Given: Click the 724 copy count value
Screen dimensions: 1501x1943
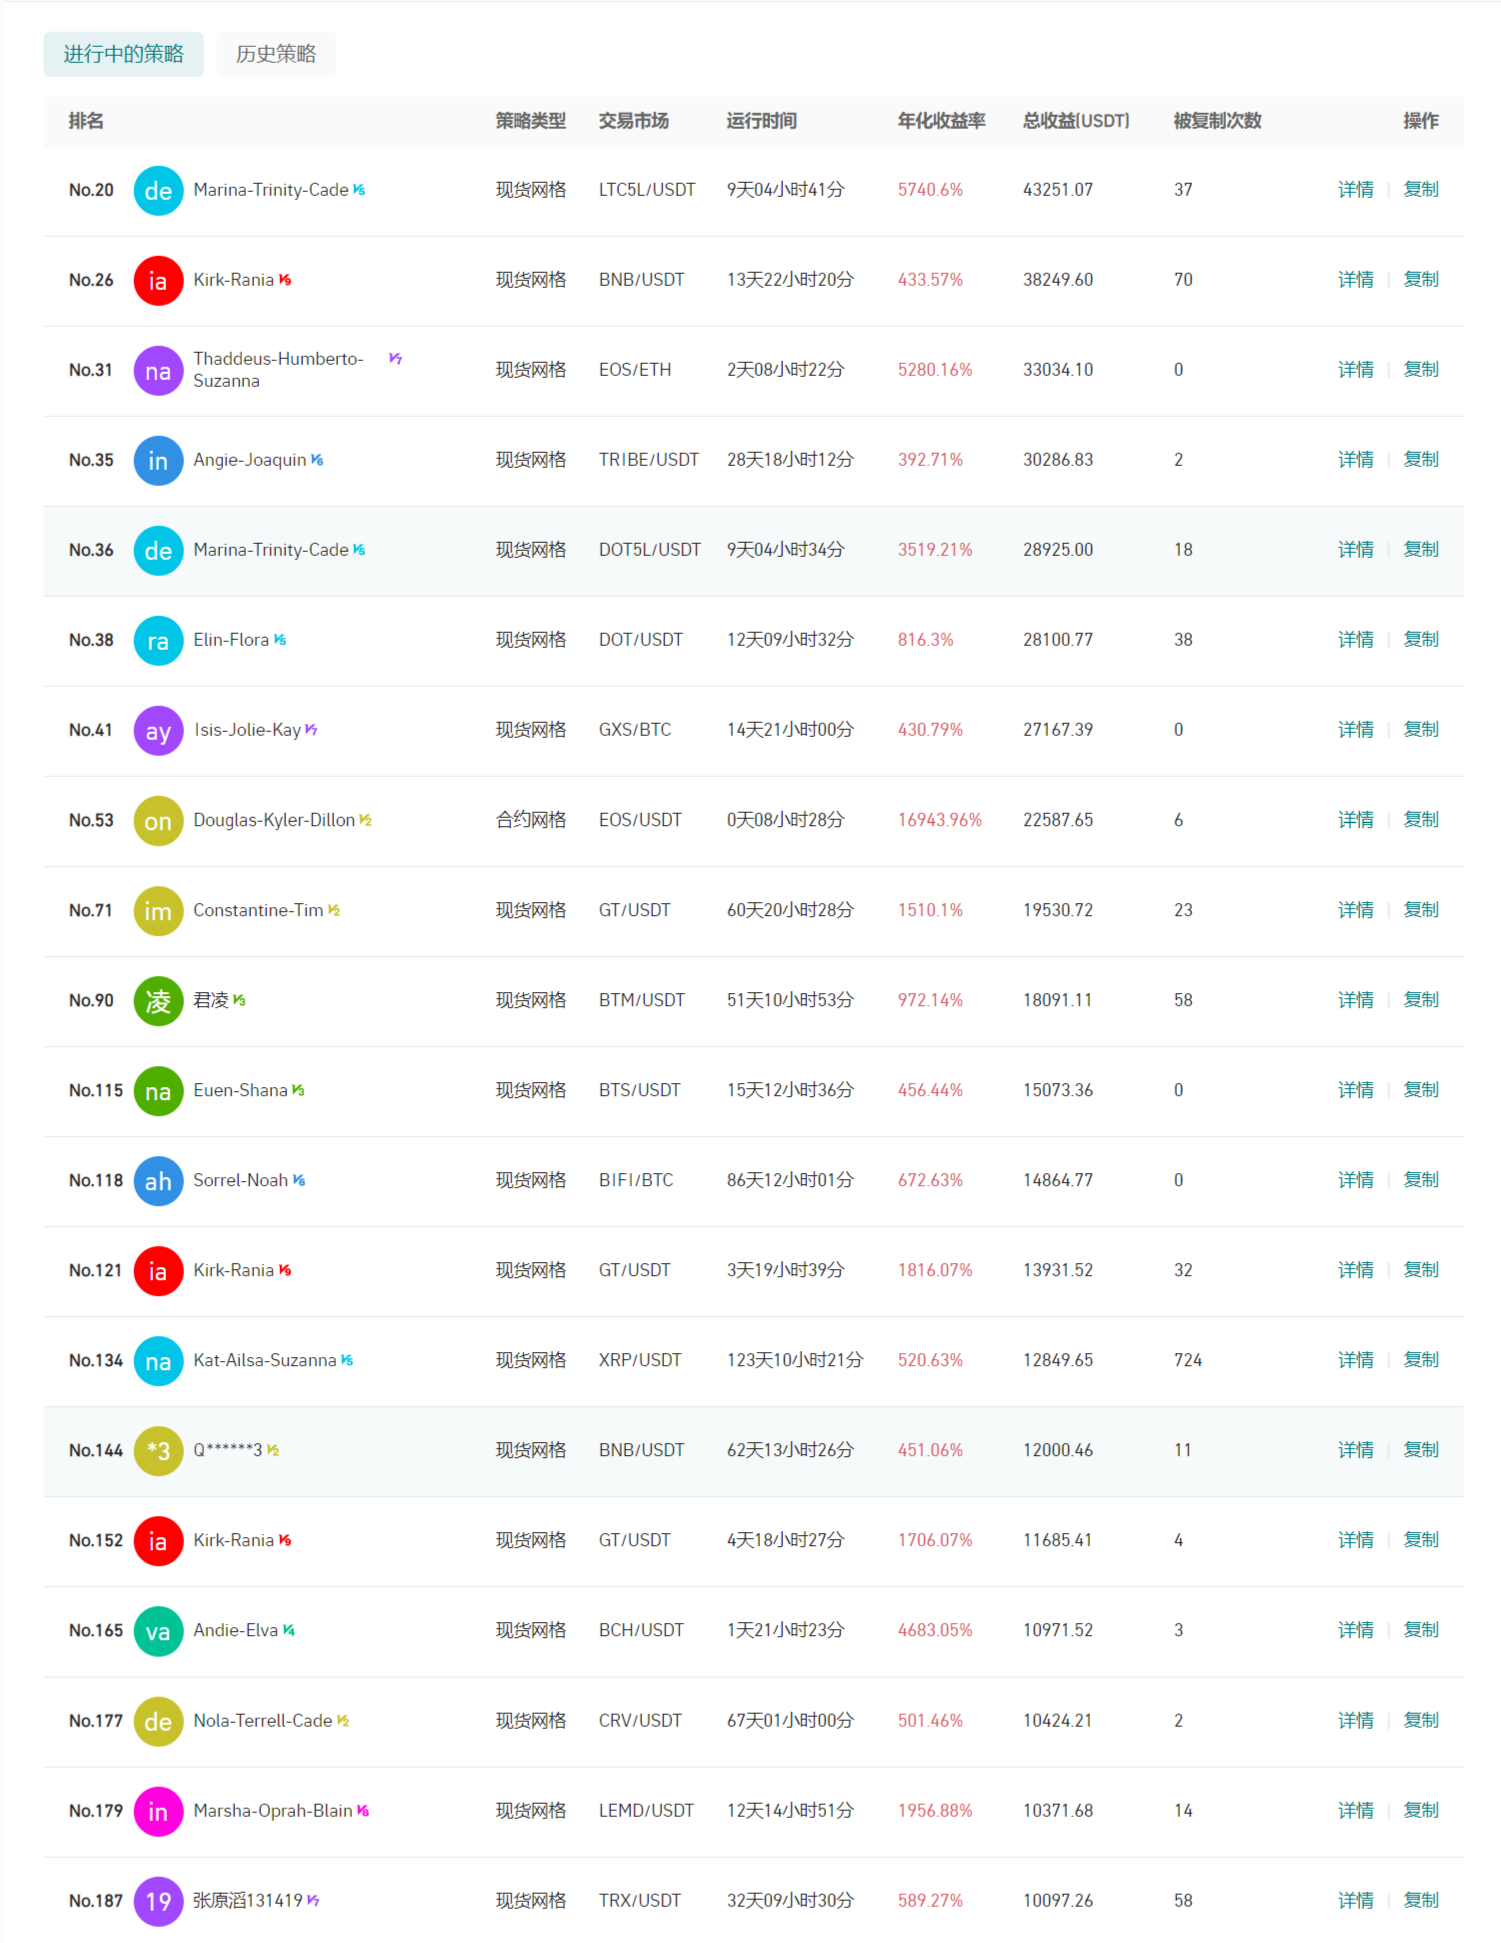Looking at the screenshot, I should coord(1188,1360).
